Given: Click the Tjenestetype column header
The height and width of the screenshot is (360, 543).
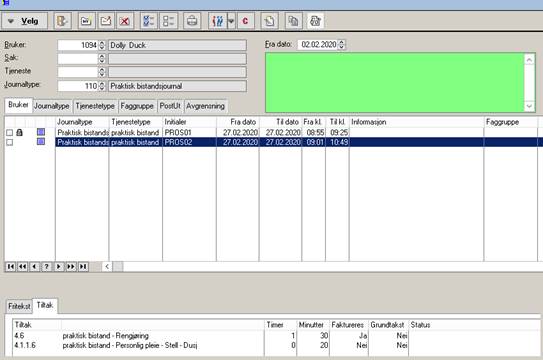Looking at the screenshot, I should [x=135, y=122].
